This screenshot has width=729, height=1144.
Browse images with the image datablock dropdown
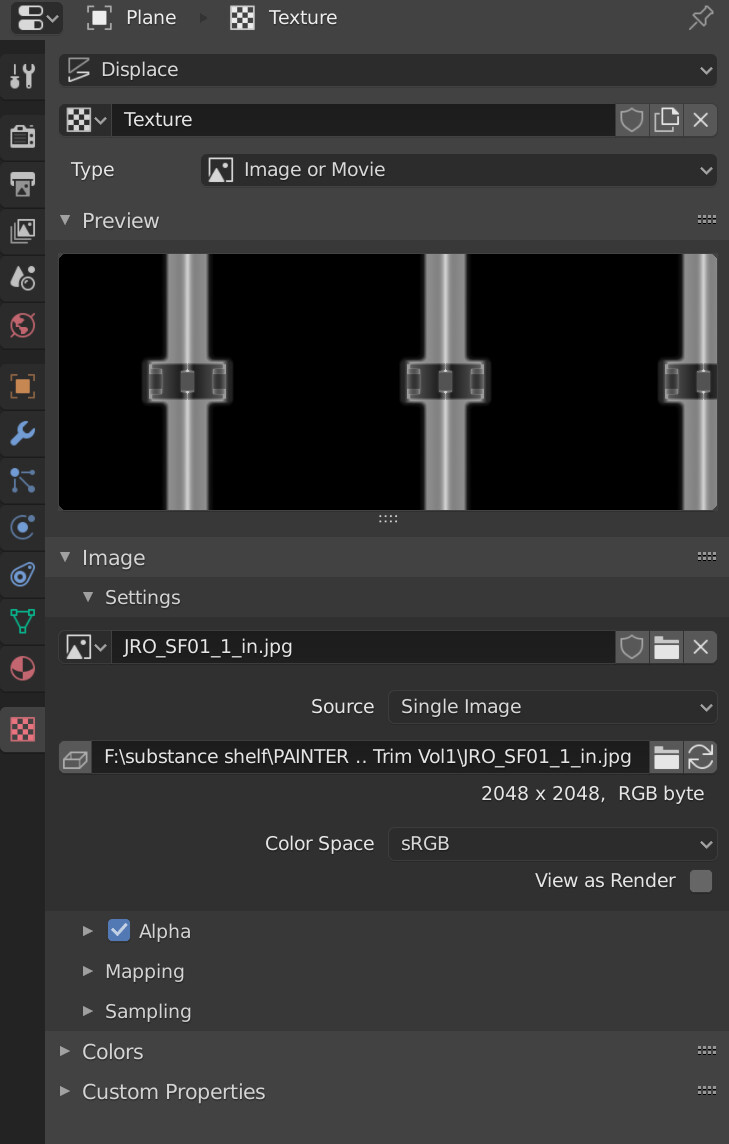tap(85, 647)
